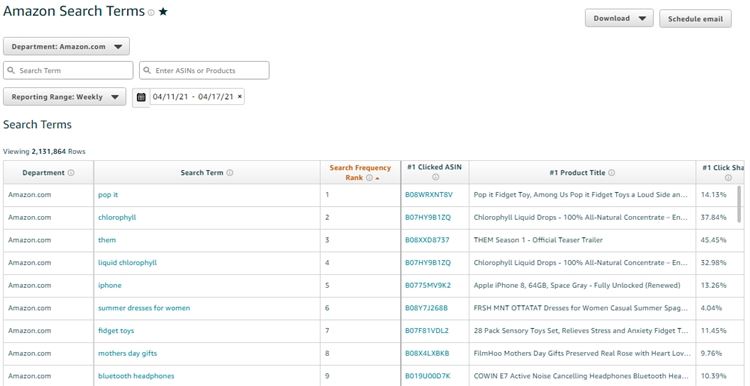This screenshot has width=750, height=386.
Task: Click the favorite star next to the title
Action: coord(163,12)
